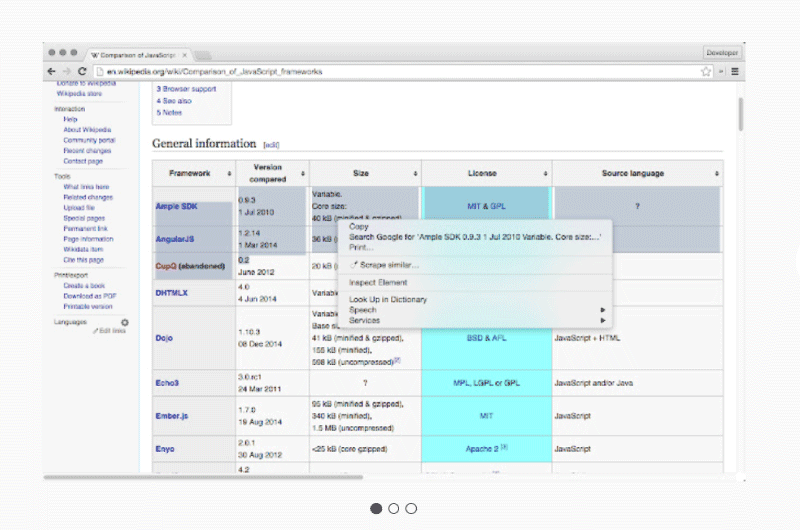Open the languages settings gear icon
Screen dimensions: 800x530
coord(124,322)
